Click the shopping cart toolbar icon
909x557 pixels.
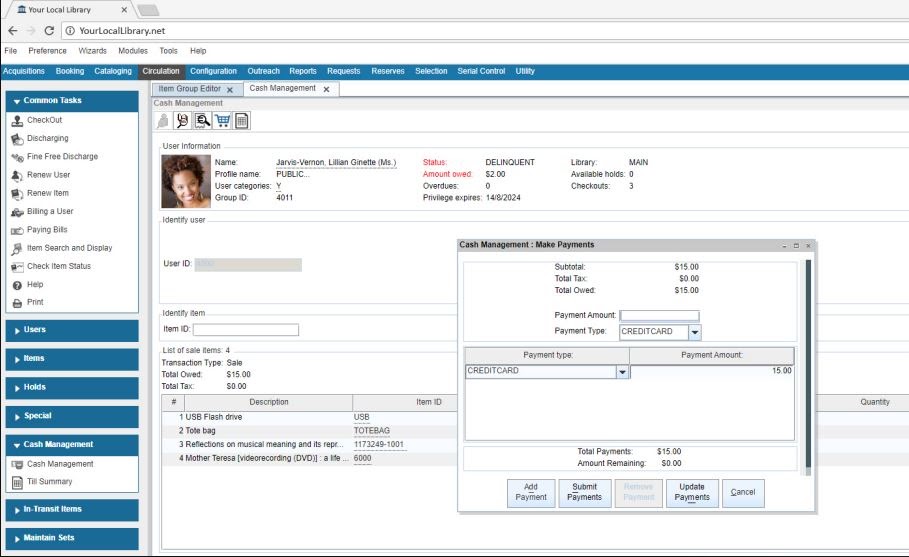pos(222,121)
